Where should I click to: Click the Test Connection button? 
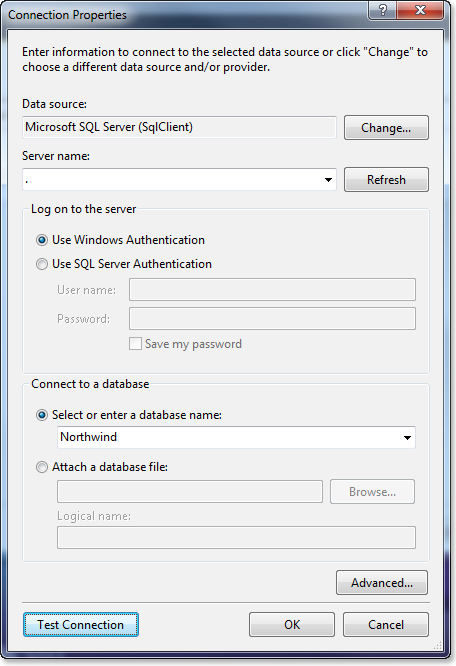click(x=81, y=625)
